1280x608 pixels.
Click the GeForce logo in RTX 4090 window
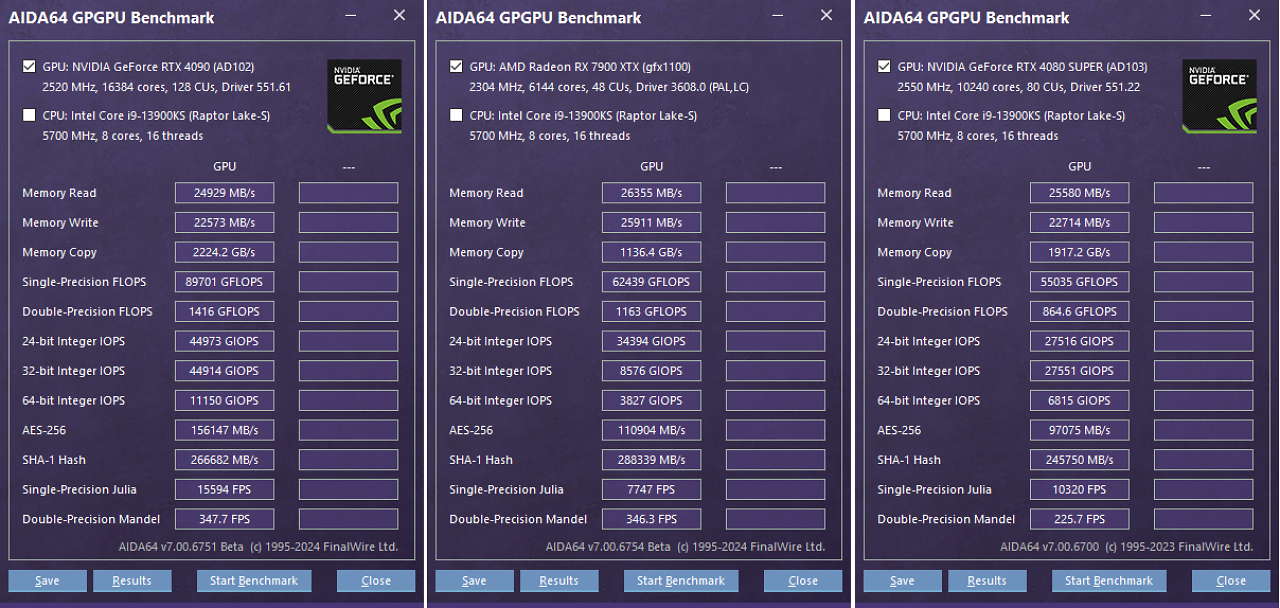[364, 96]
